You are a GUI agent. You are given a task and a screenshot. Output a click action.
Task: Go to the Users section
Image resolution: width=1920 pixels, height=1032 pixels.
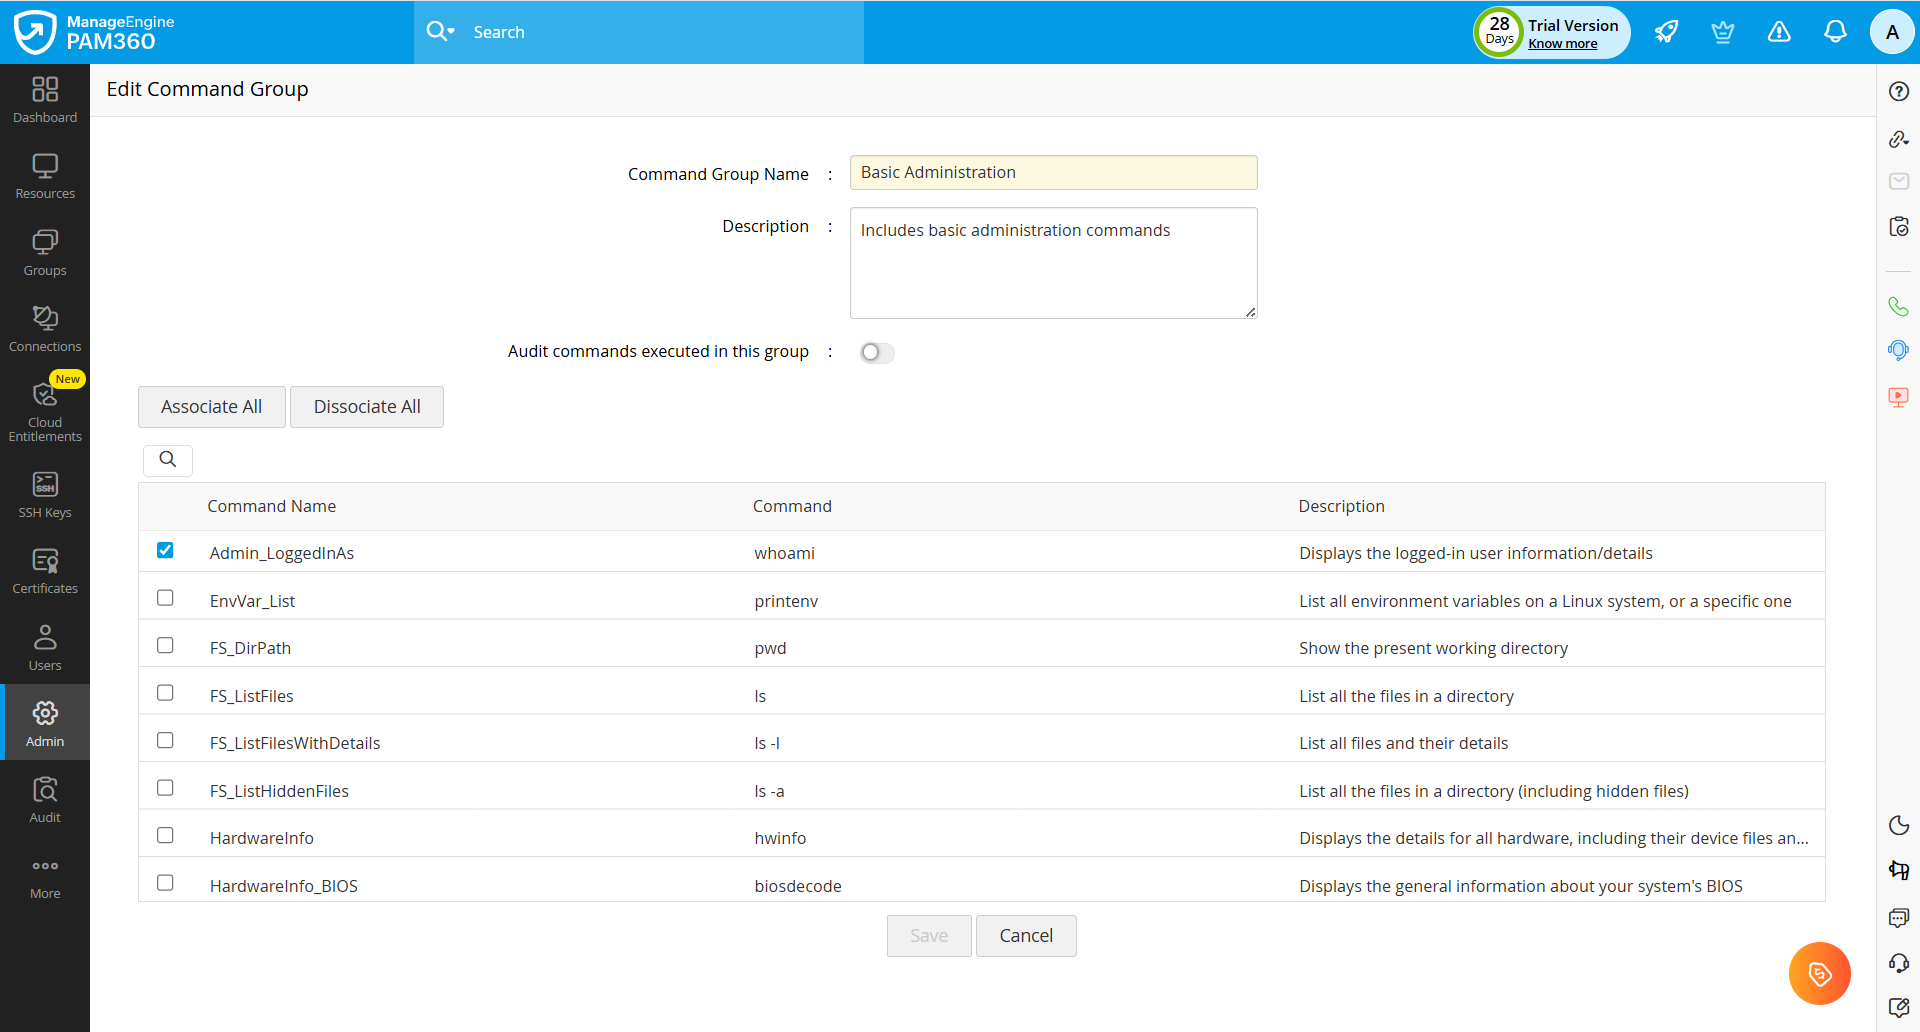[x=45, y=648]
